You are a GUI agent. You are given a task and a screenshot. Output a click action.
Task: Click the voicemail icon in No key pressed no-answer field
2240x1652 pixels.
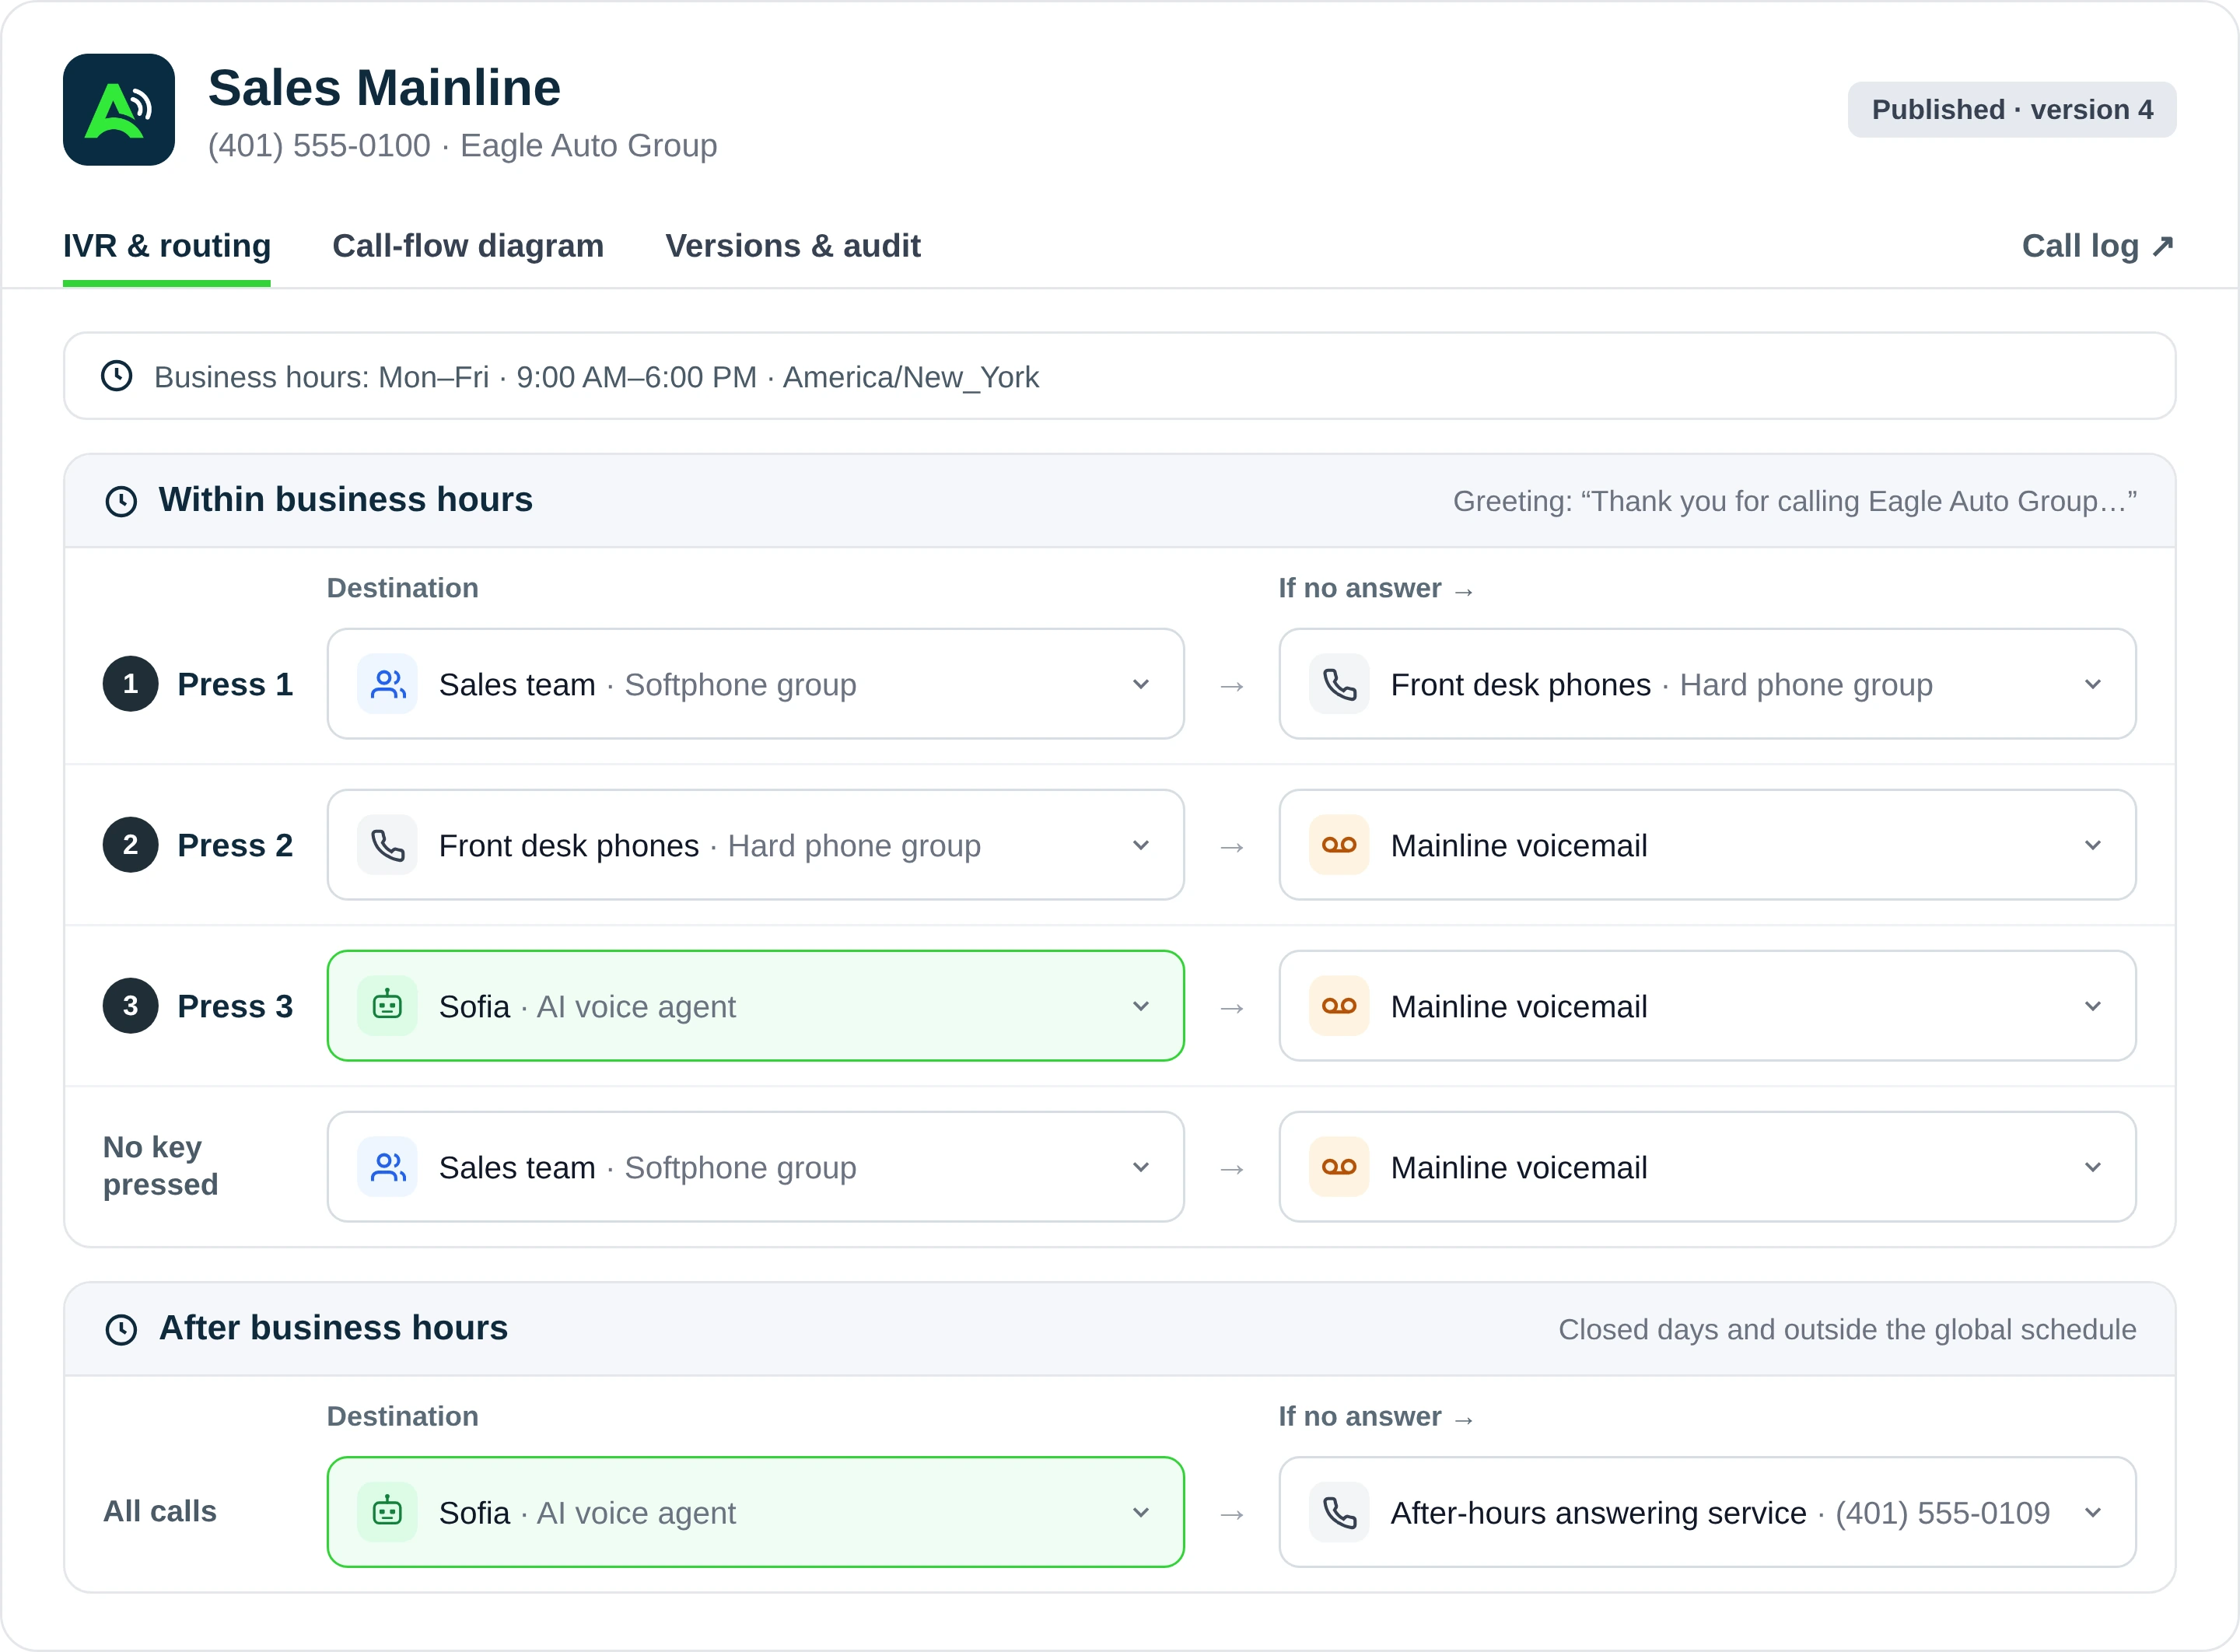(x=1340, y=1167)
